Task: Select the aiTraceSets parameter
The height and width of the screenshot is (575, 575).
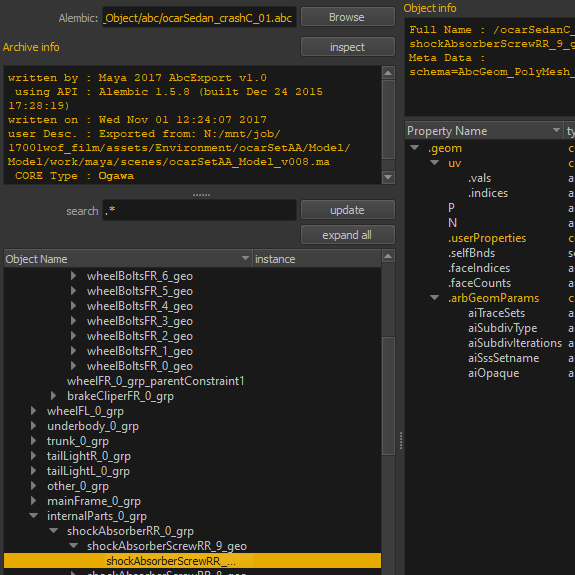Action: coord(497,313)
